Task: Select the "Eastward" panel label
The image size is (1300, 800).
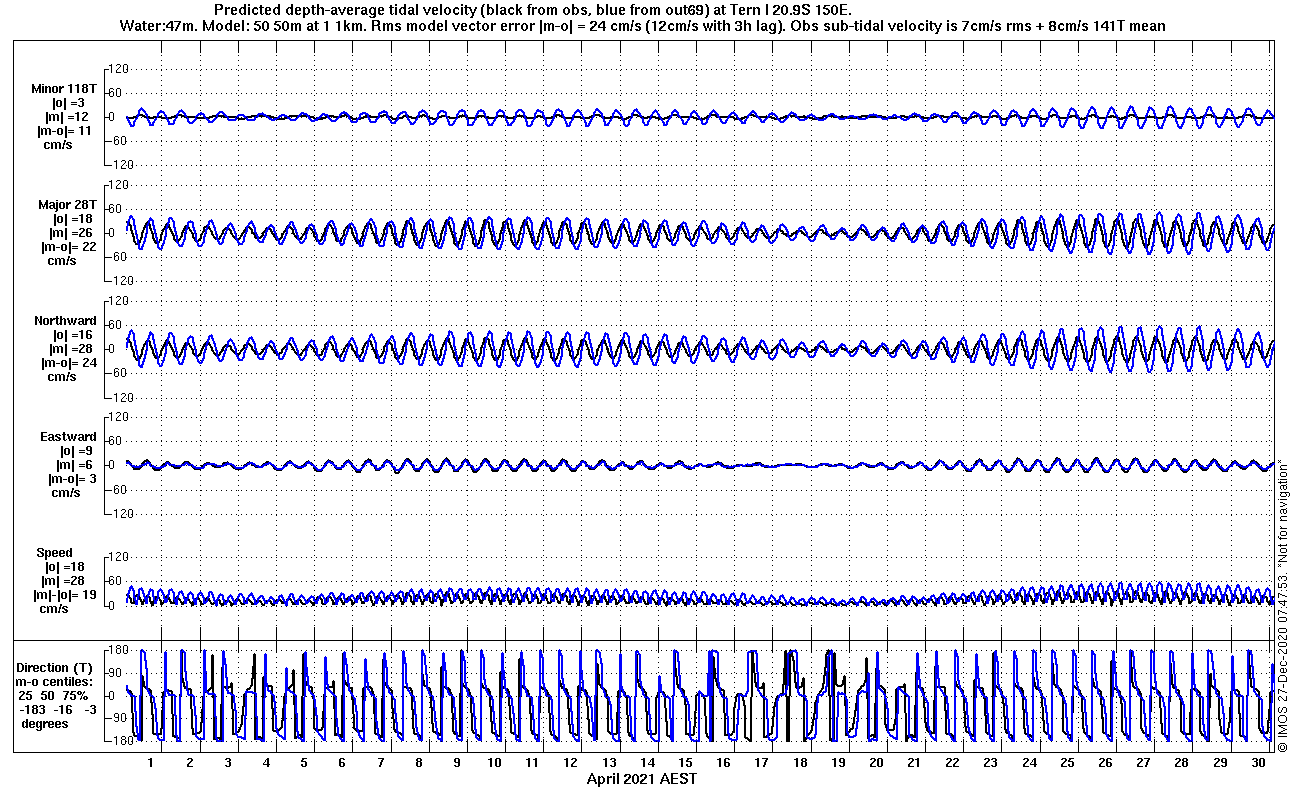Action: [68, 437]
